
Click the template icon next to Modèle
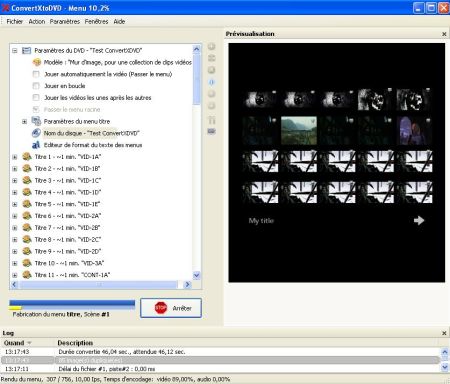(x=36, y=62)
